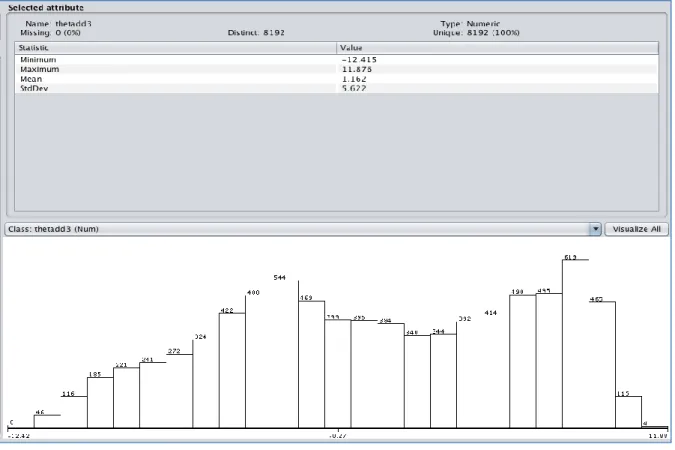Click the Statistic column header
This screenshot has width=675, height=450.
point(175,48)
